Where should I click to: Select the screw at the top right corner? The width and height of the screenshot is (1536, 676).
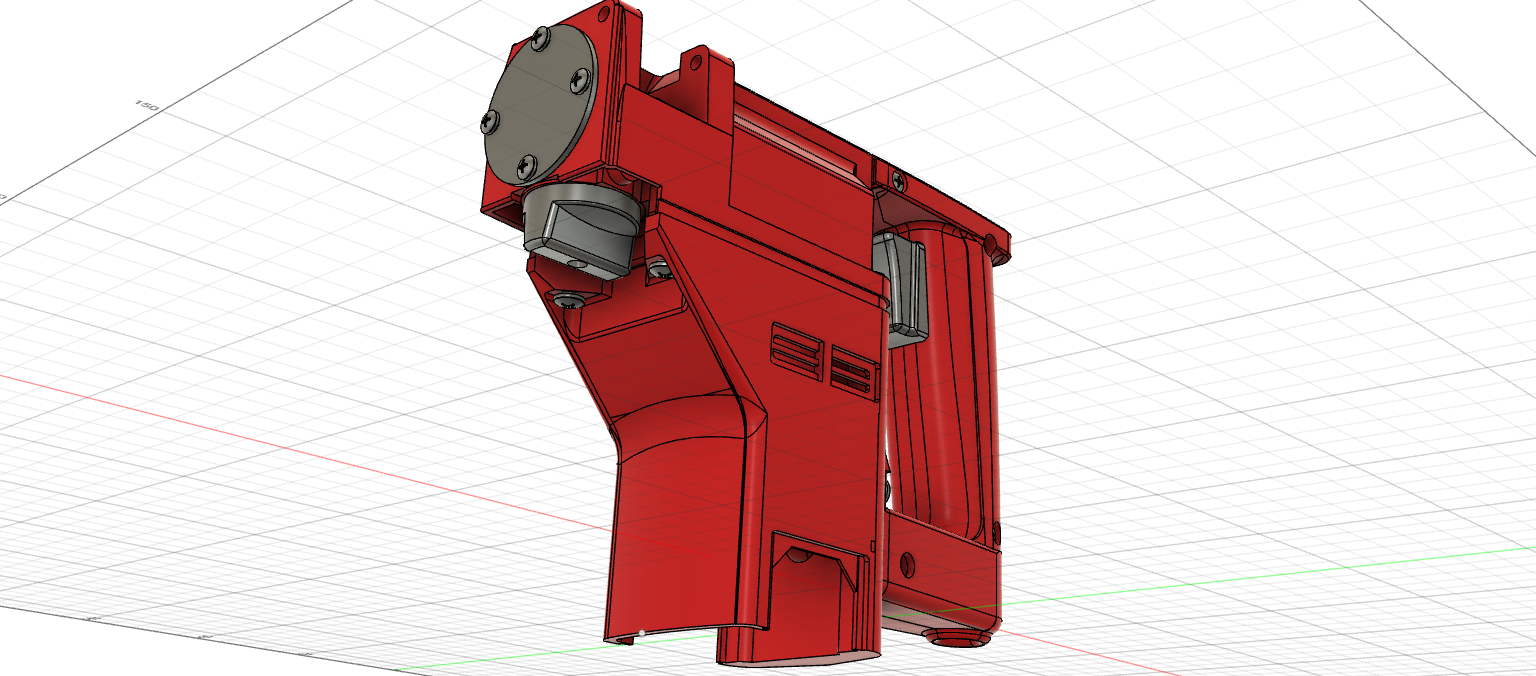tap(898, 181)
